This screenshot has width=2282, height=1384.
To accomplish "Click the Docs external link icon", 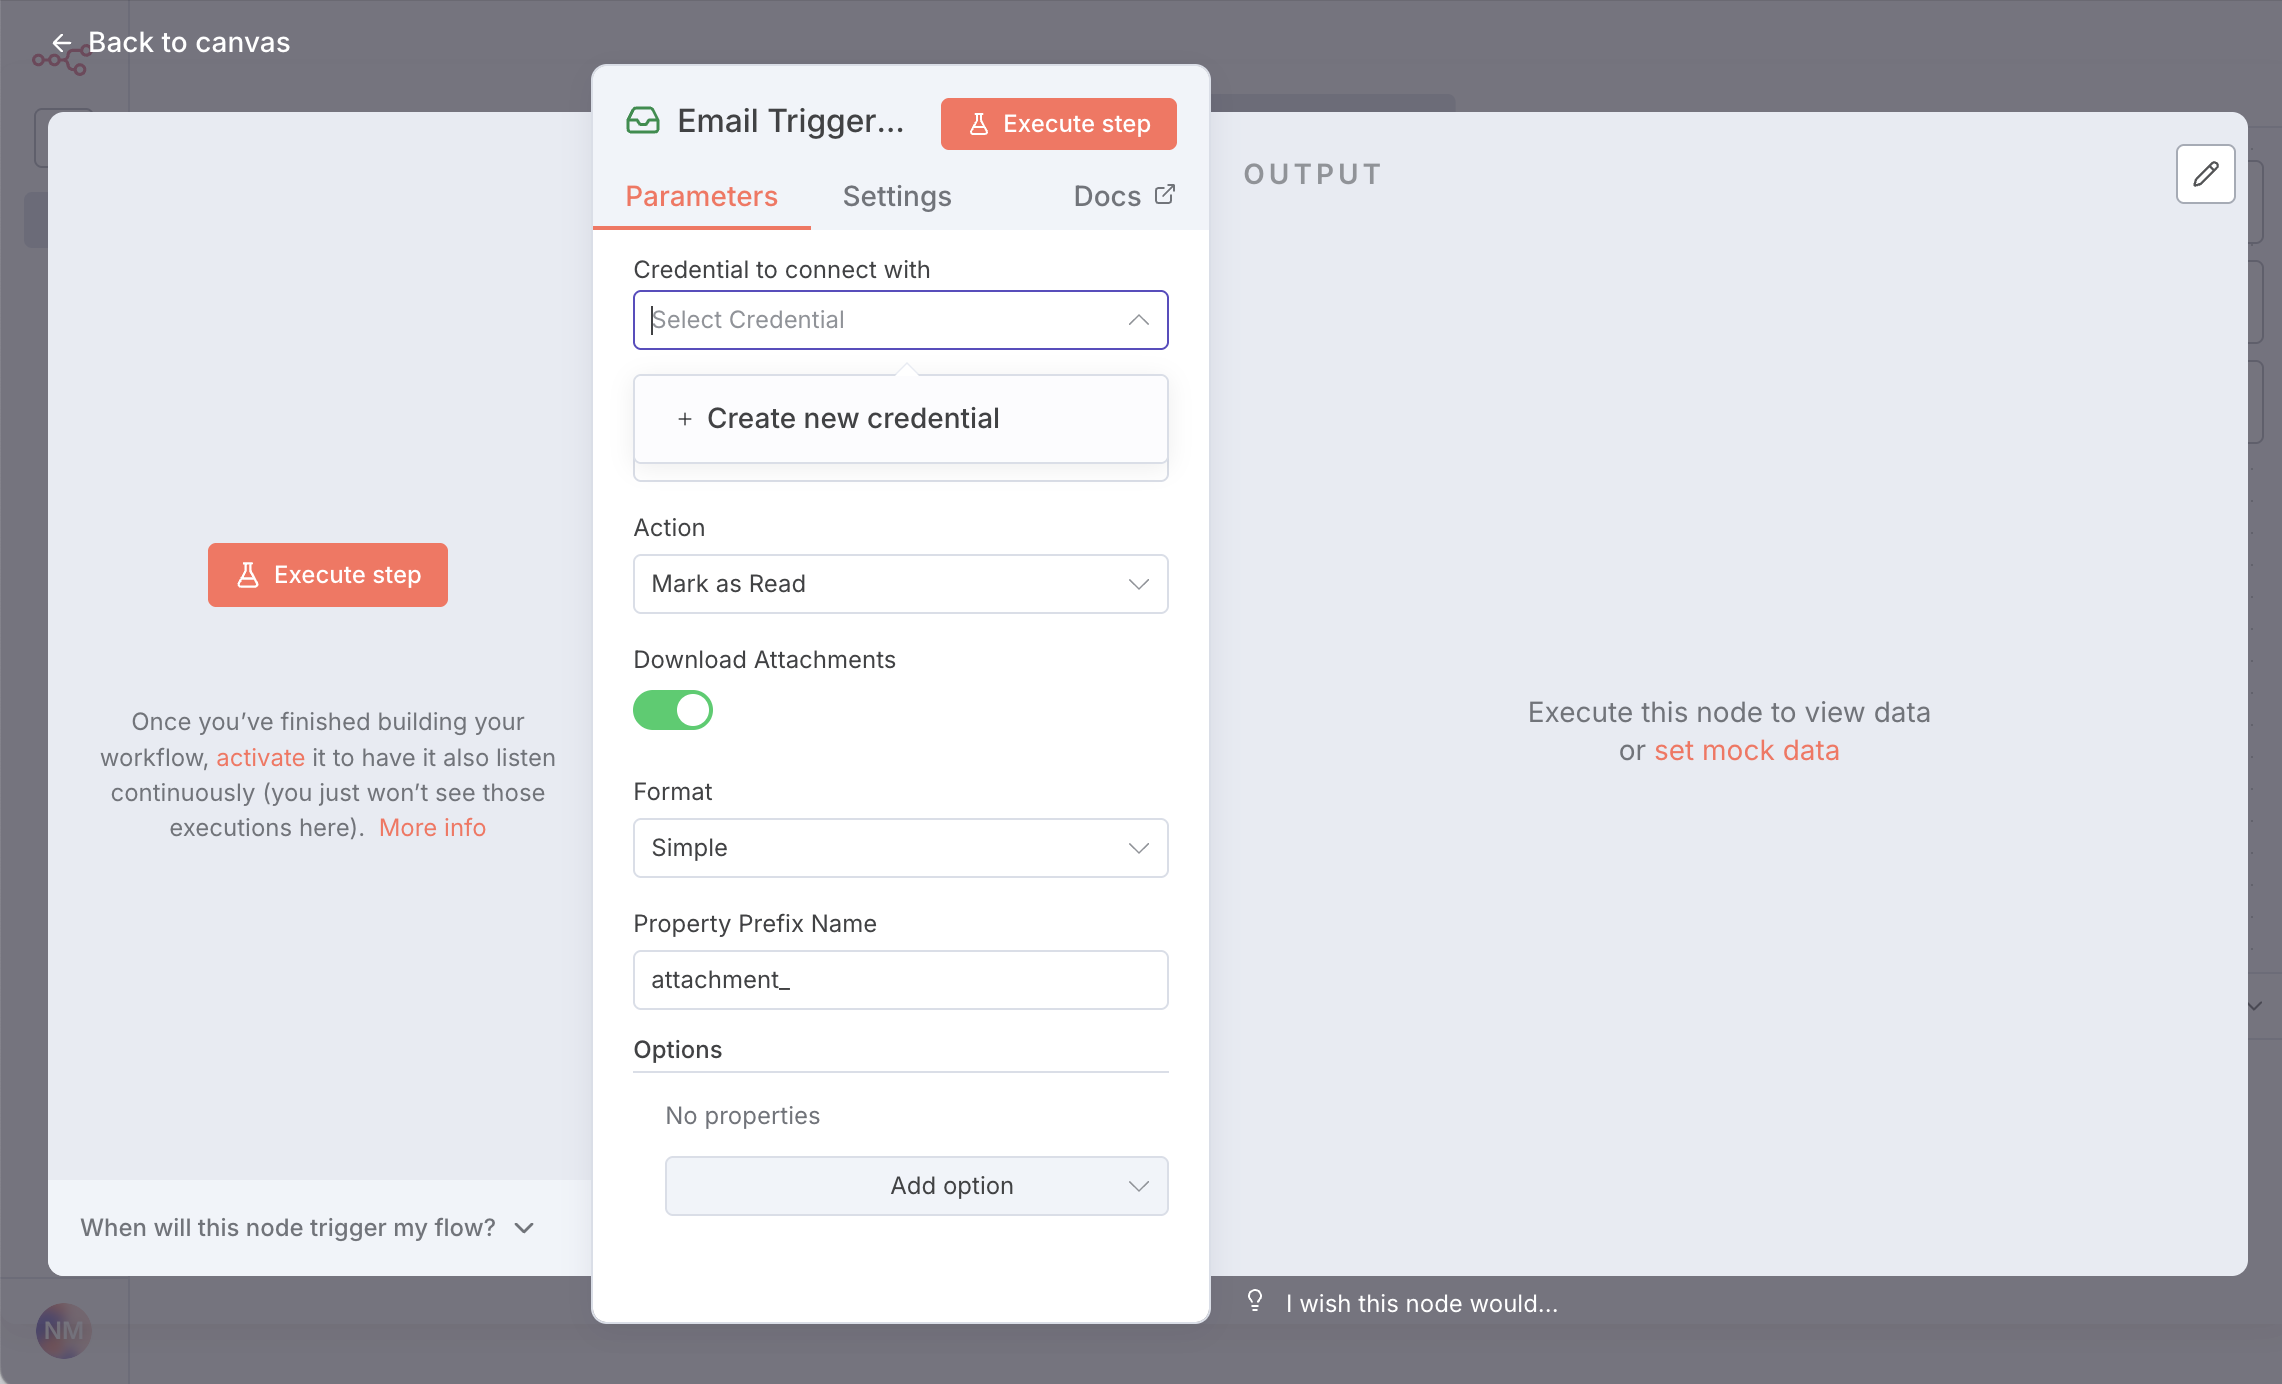I will [1164, 195].
